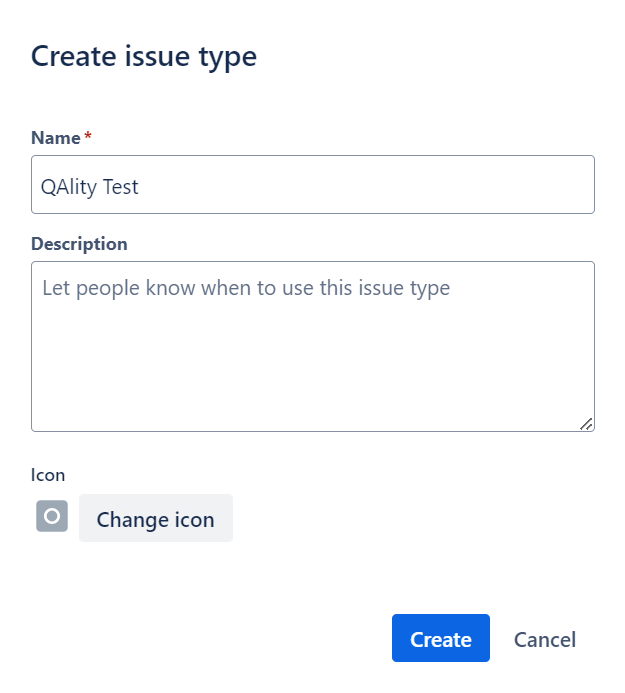Open the Change icon picker
Viewport: 625px width, 693px height.
156,518
